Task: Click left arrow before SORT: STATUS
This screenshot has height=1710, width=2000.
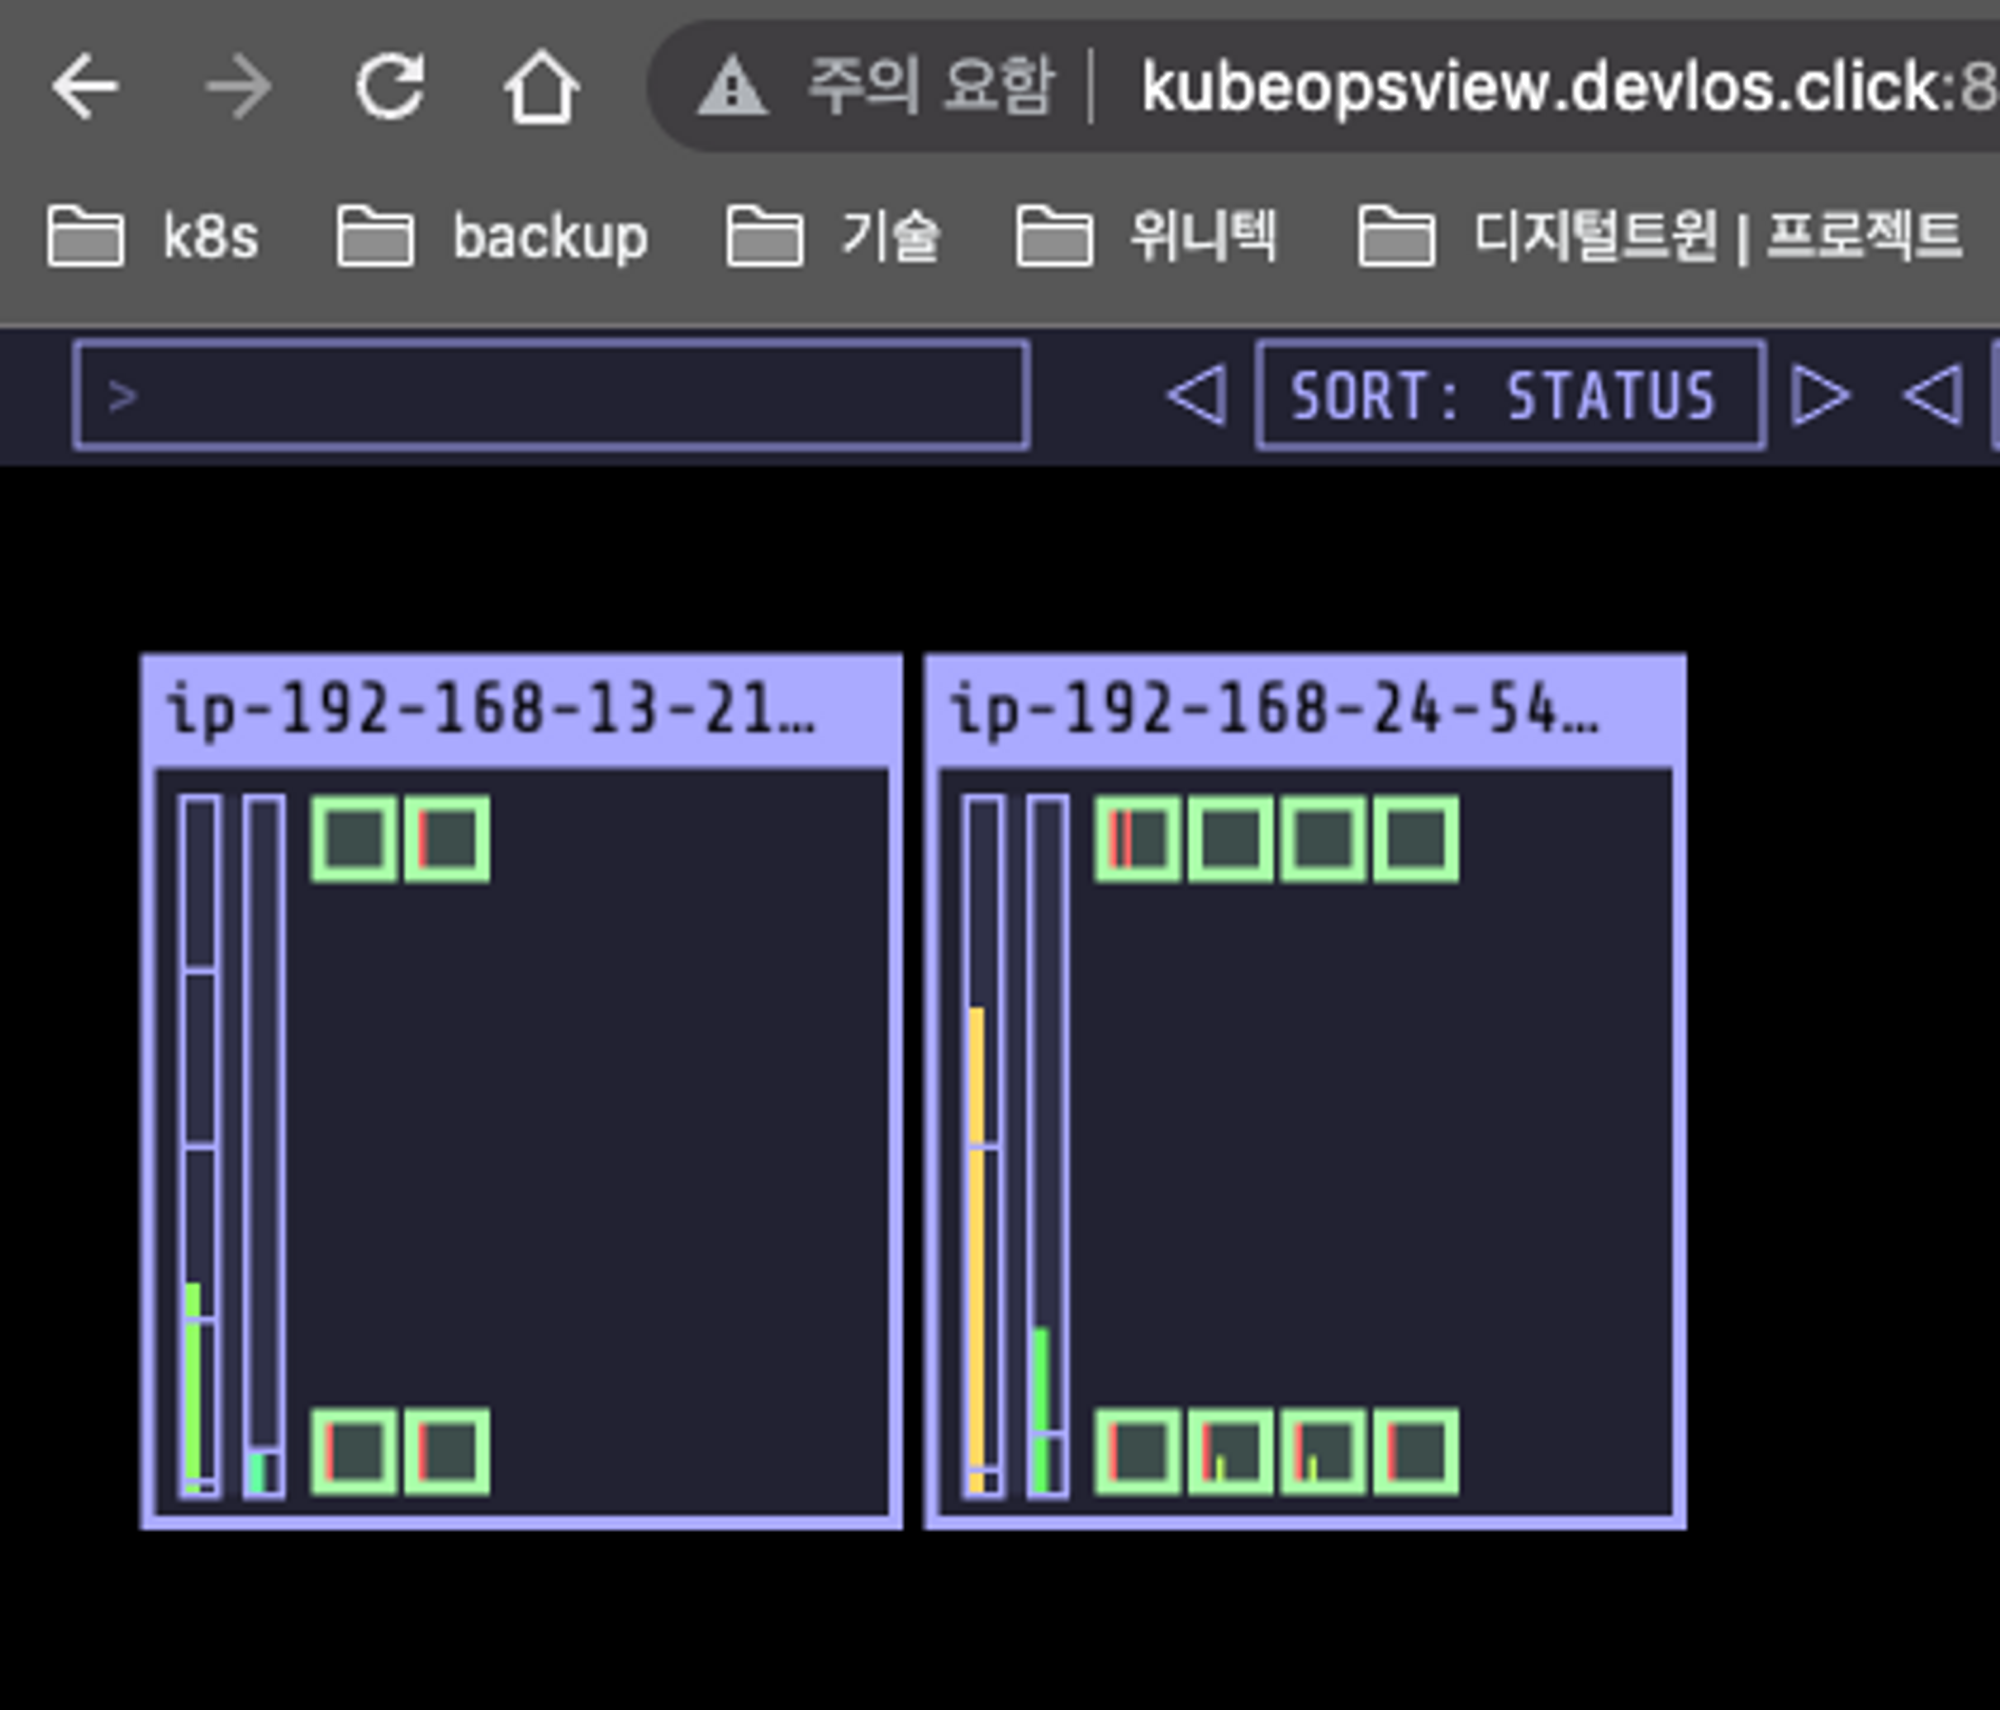Action: tap(1197, 395)
